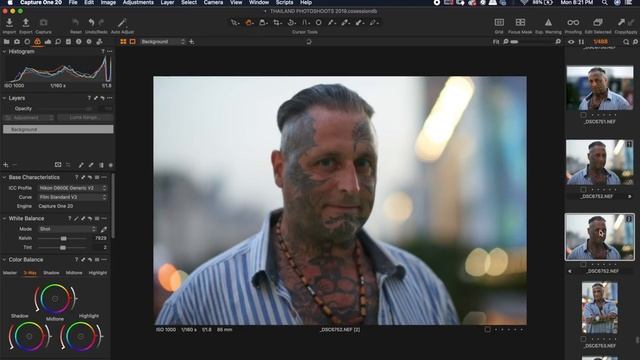Select the crop cursor tool
Viewport: 640px width, 360px height.
[277, 23]
